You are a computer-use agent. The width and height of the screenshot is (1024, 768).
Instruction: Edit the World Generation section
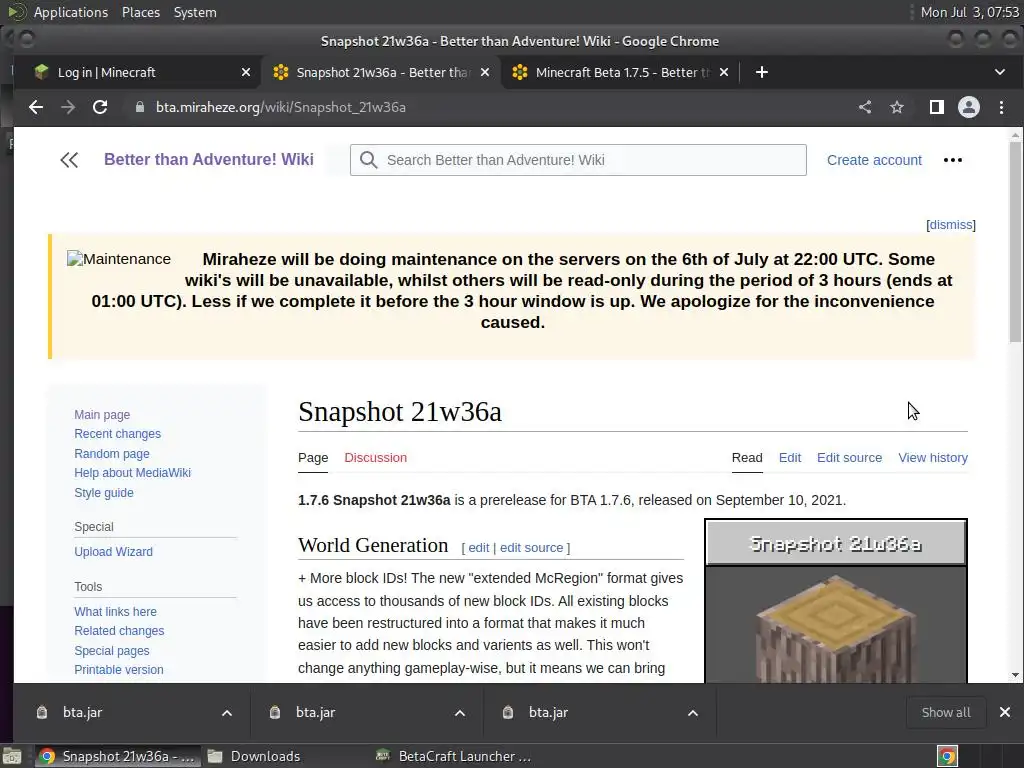point(479,548)
